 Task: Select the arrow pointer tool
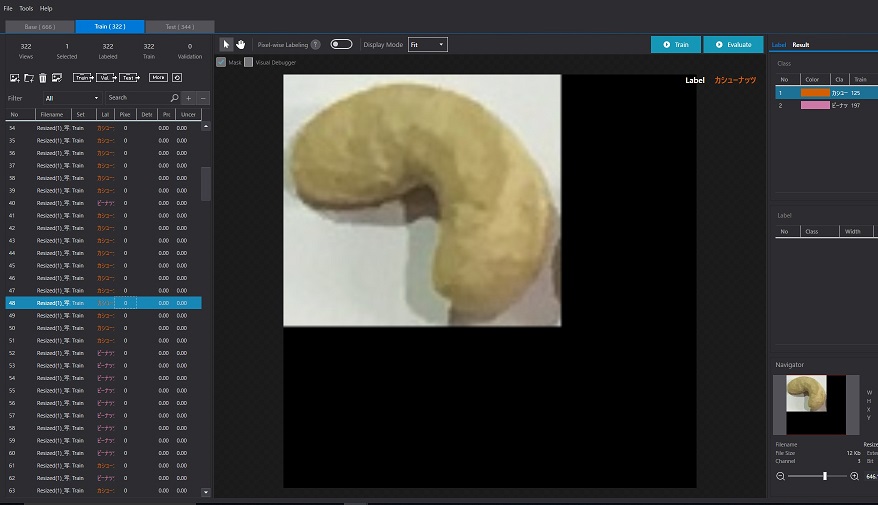pos(226,44)
